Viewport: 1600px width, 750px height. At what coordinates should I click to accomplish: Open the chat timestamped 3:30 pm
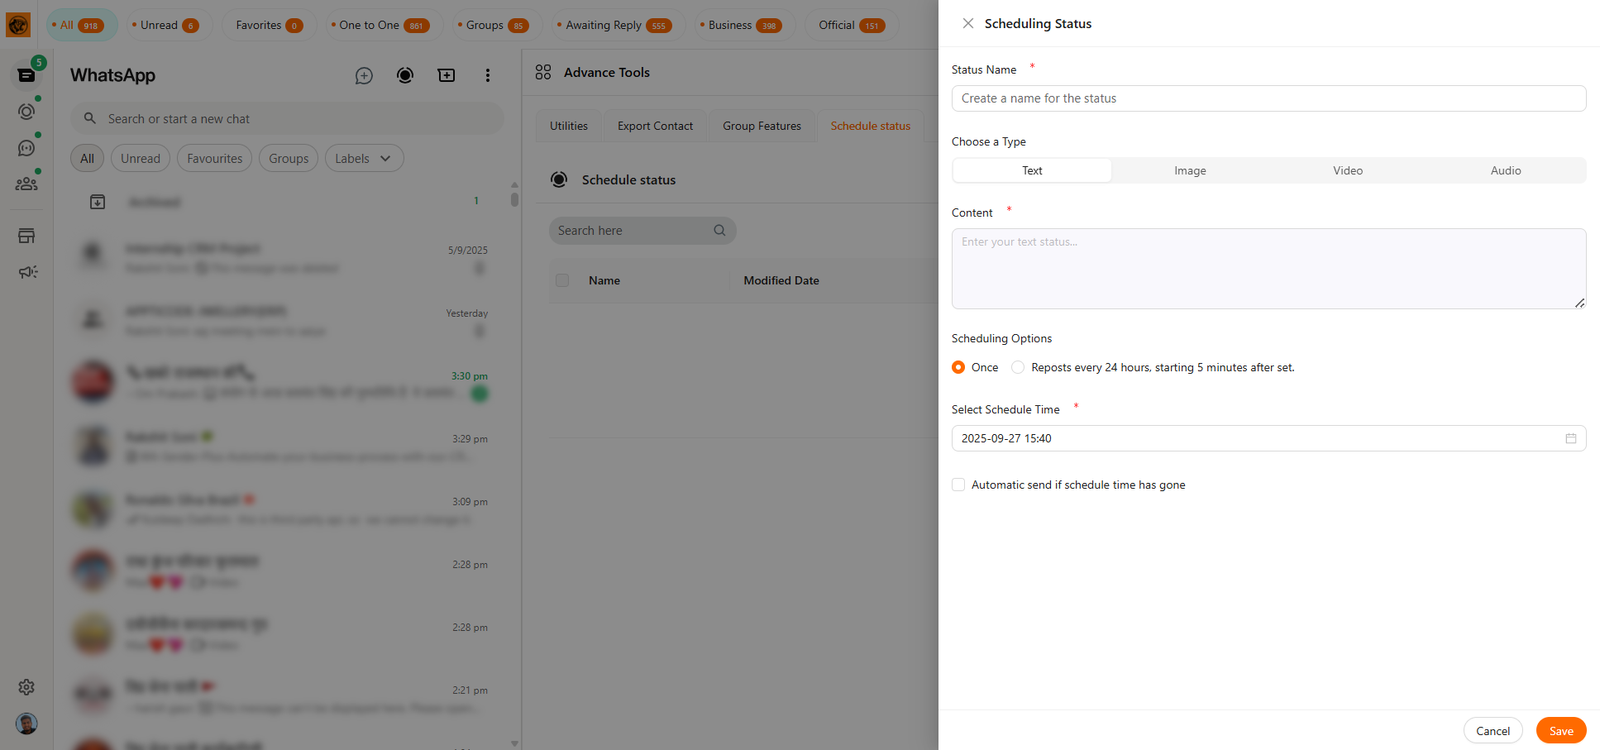(287, 383)
